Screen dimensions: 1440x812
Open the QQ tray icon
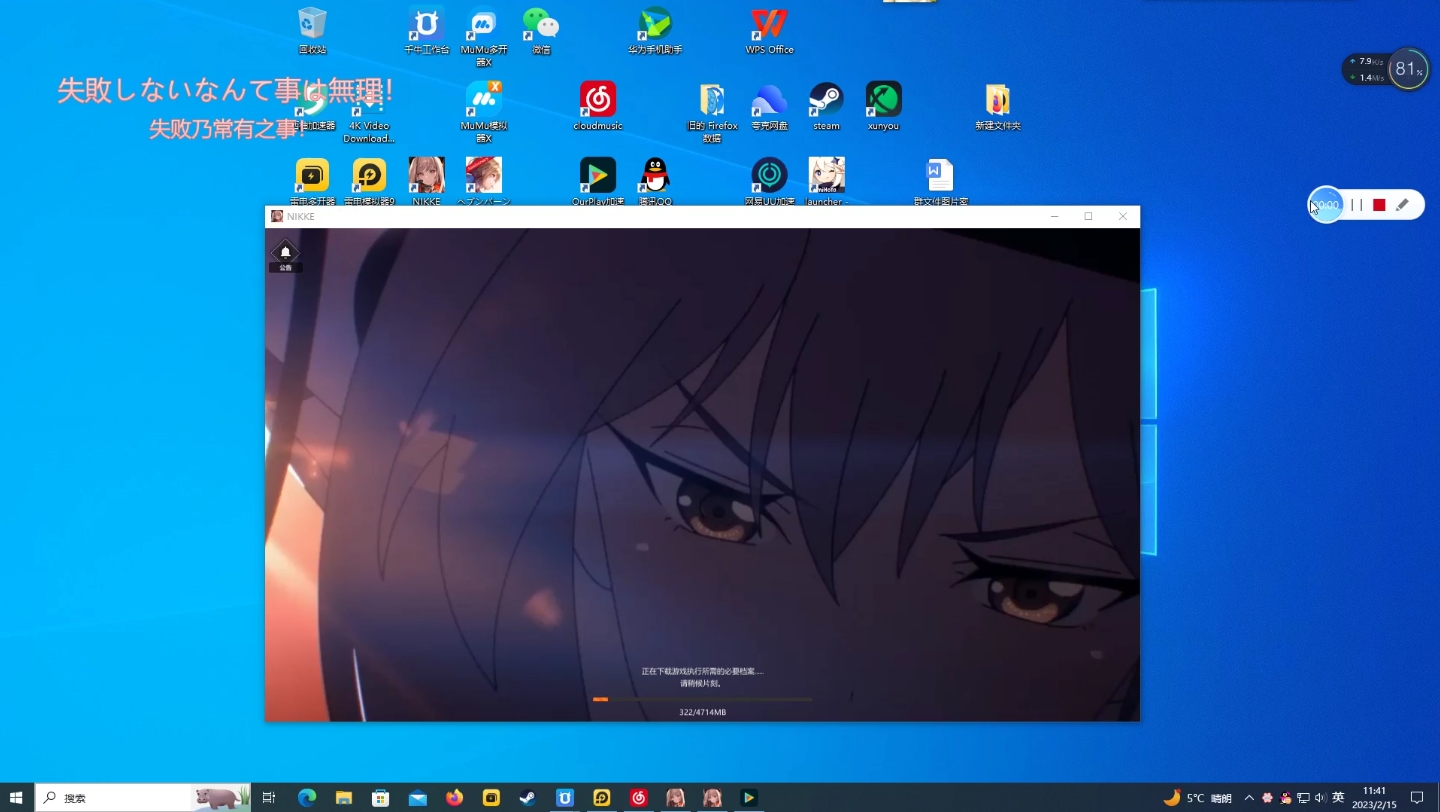point(1285,797)
